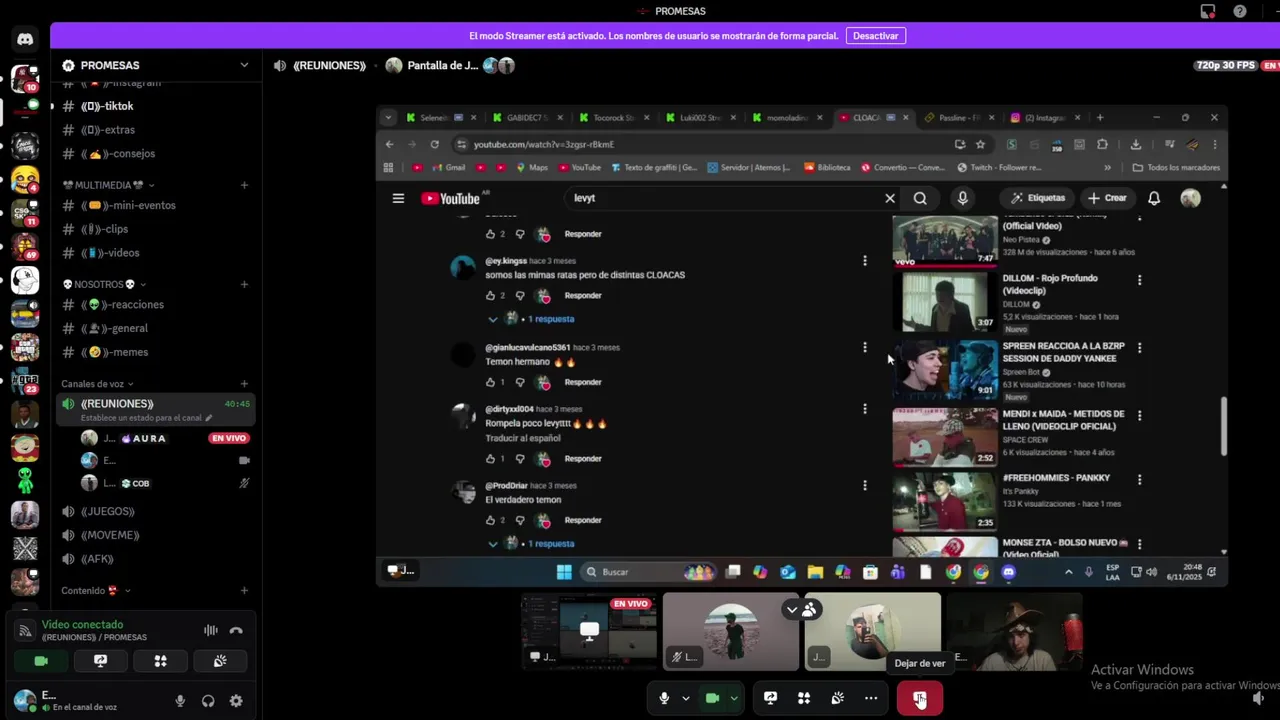Open user settings gear icon
This screenshot has width=1280, height=720.
point(236,701)
